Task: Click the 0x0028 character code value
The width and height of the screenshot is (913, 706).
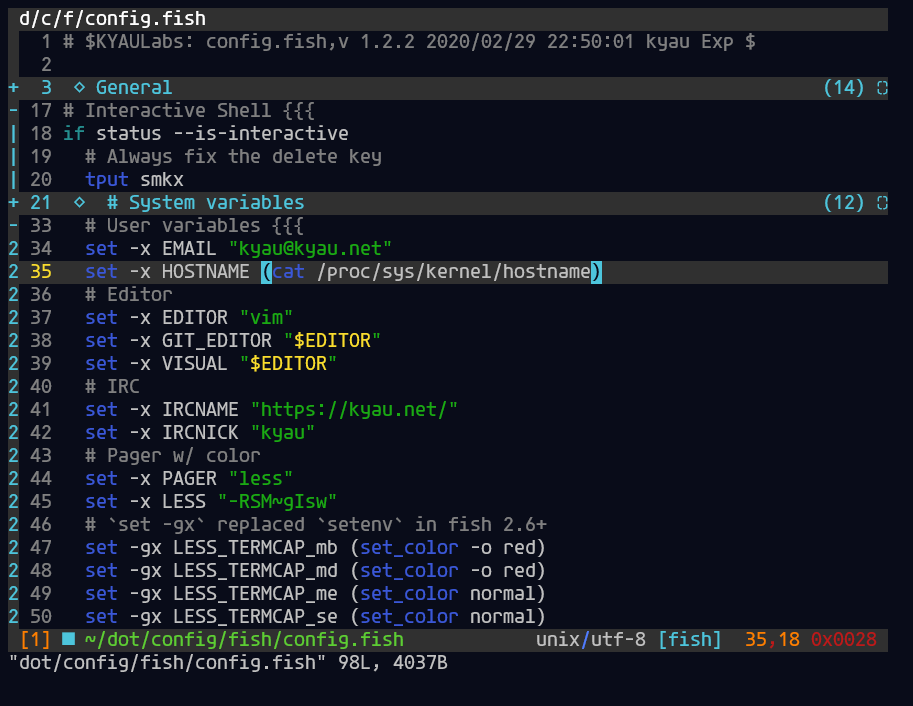Action: tap(844, 640)
